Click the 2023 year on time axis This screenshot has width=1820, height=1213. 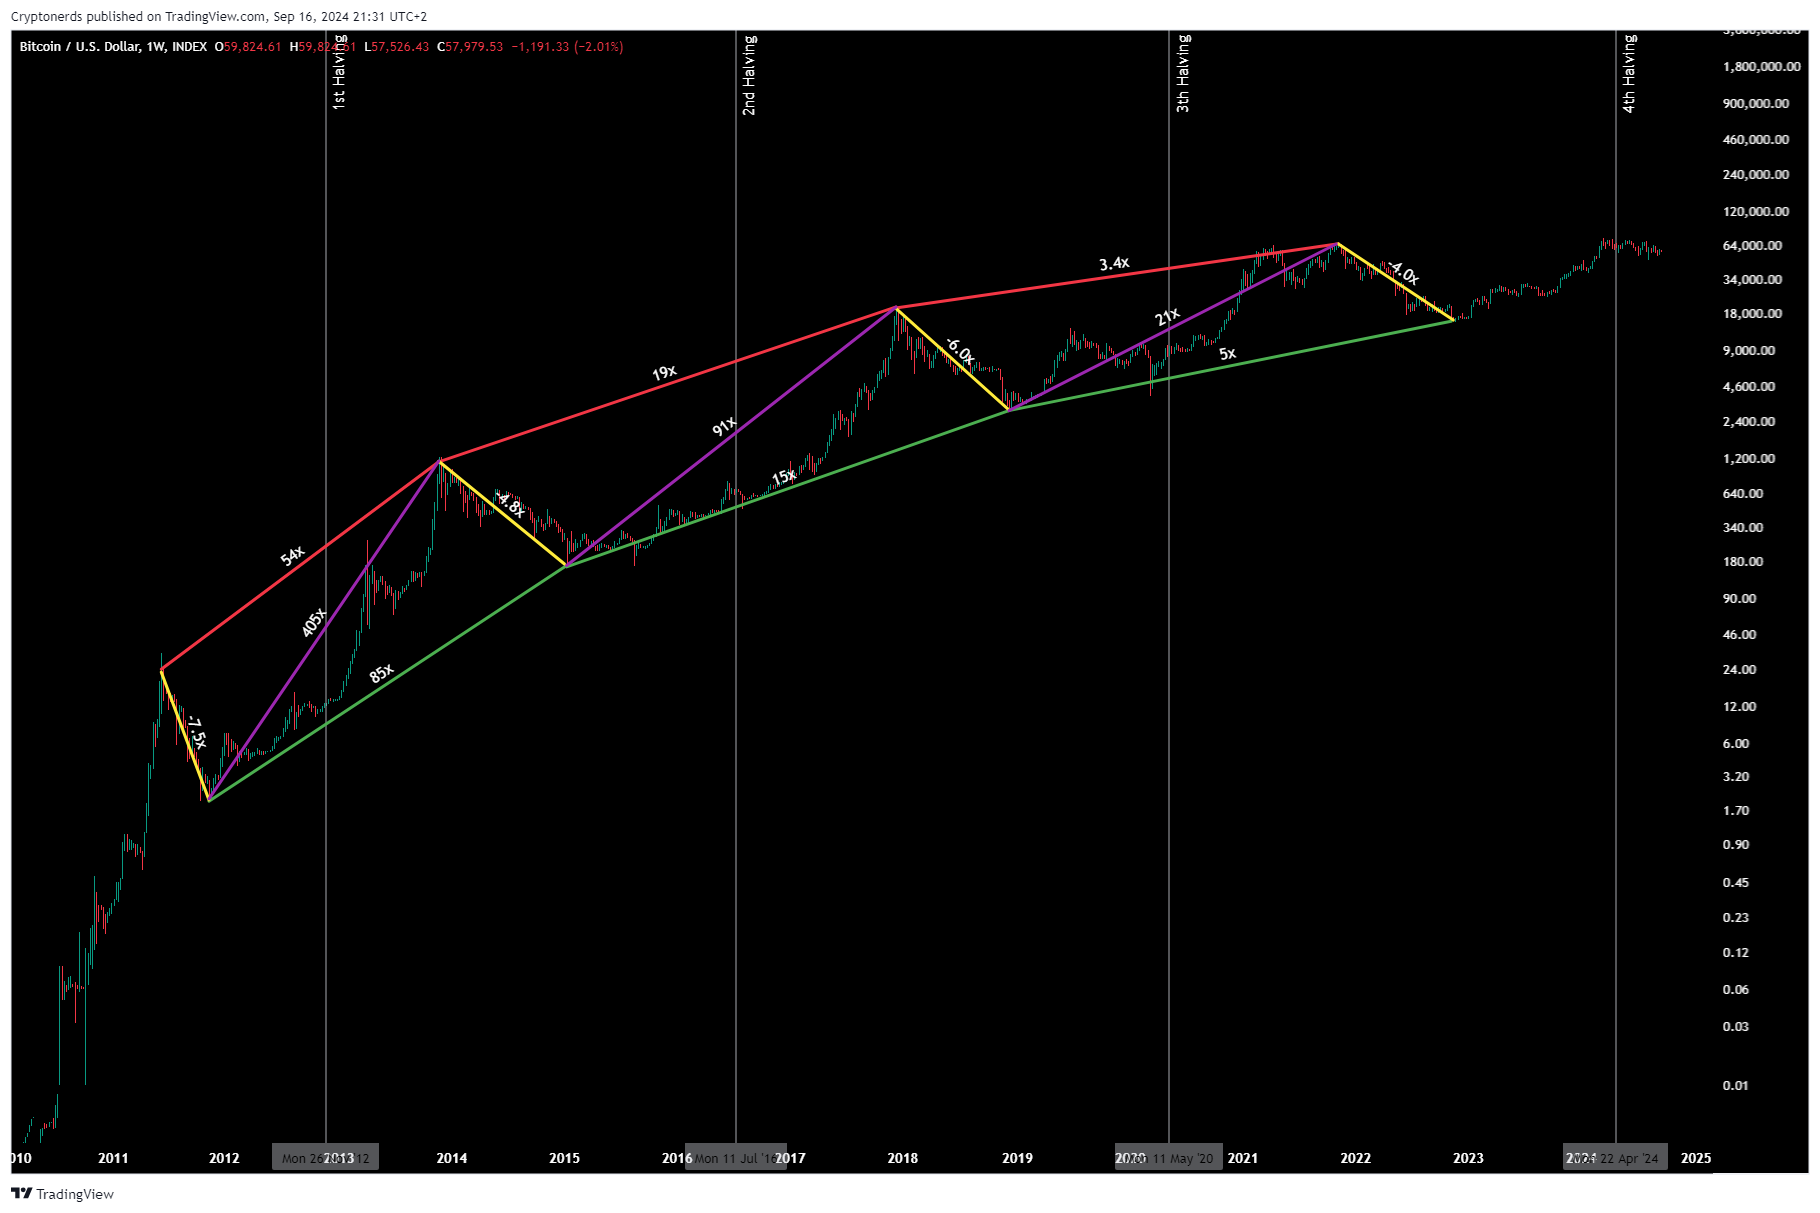click(x=1468, y=1159)
